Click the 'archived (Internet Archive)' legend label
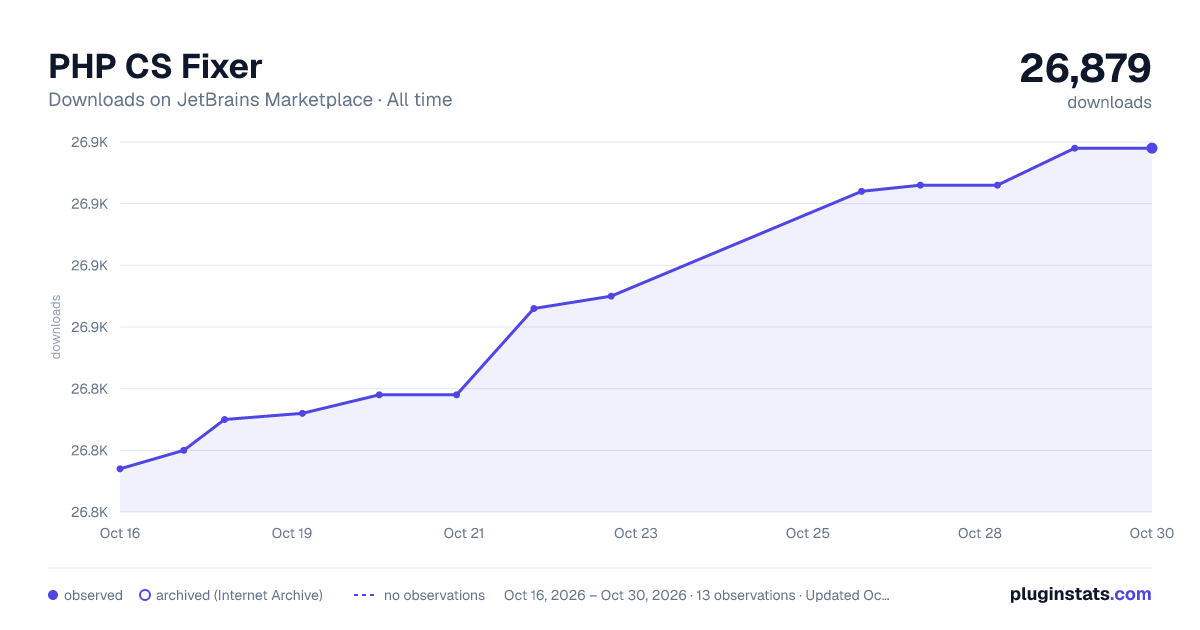This screenshot has height=630, width=1200. tap(239, 595)
